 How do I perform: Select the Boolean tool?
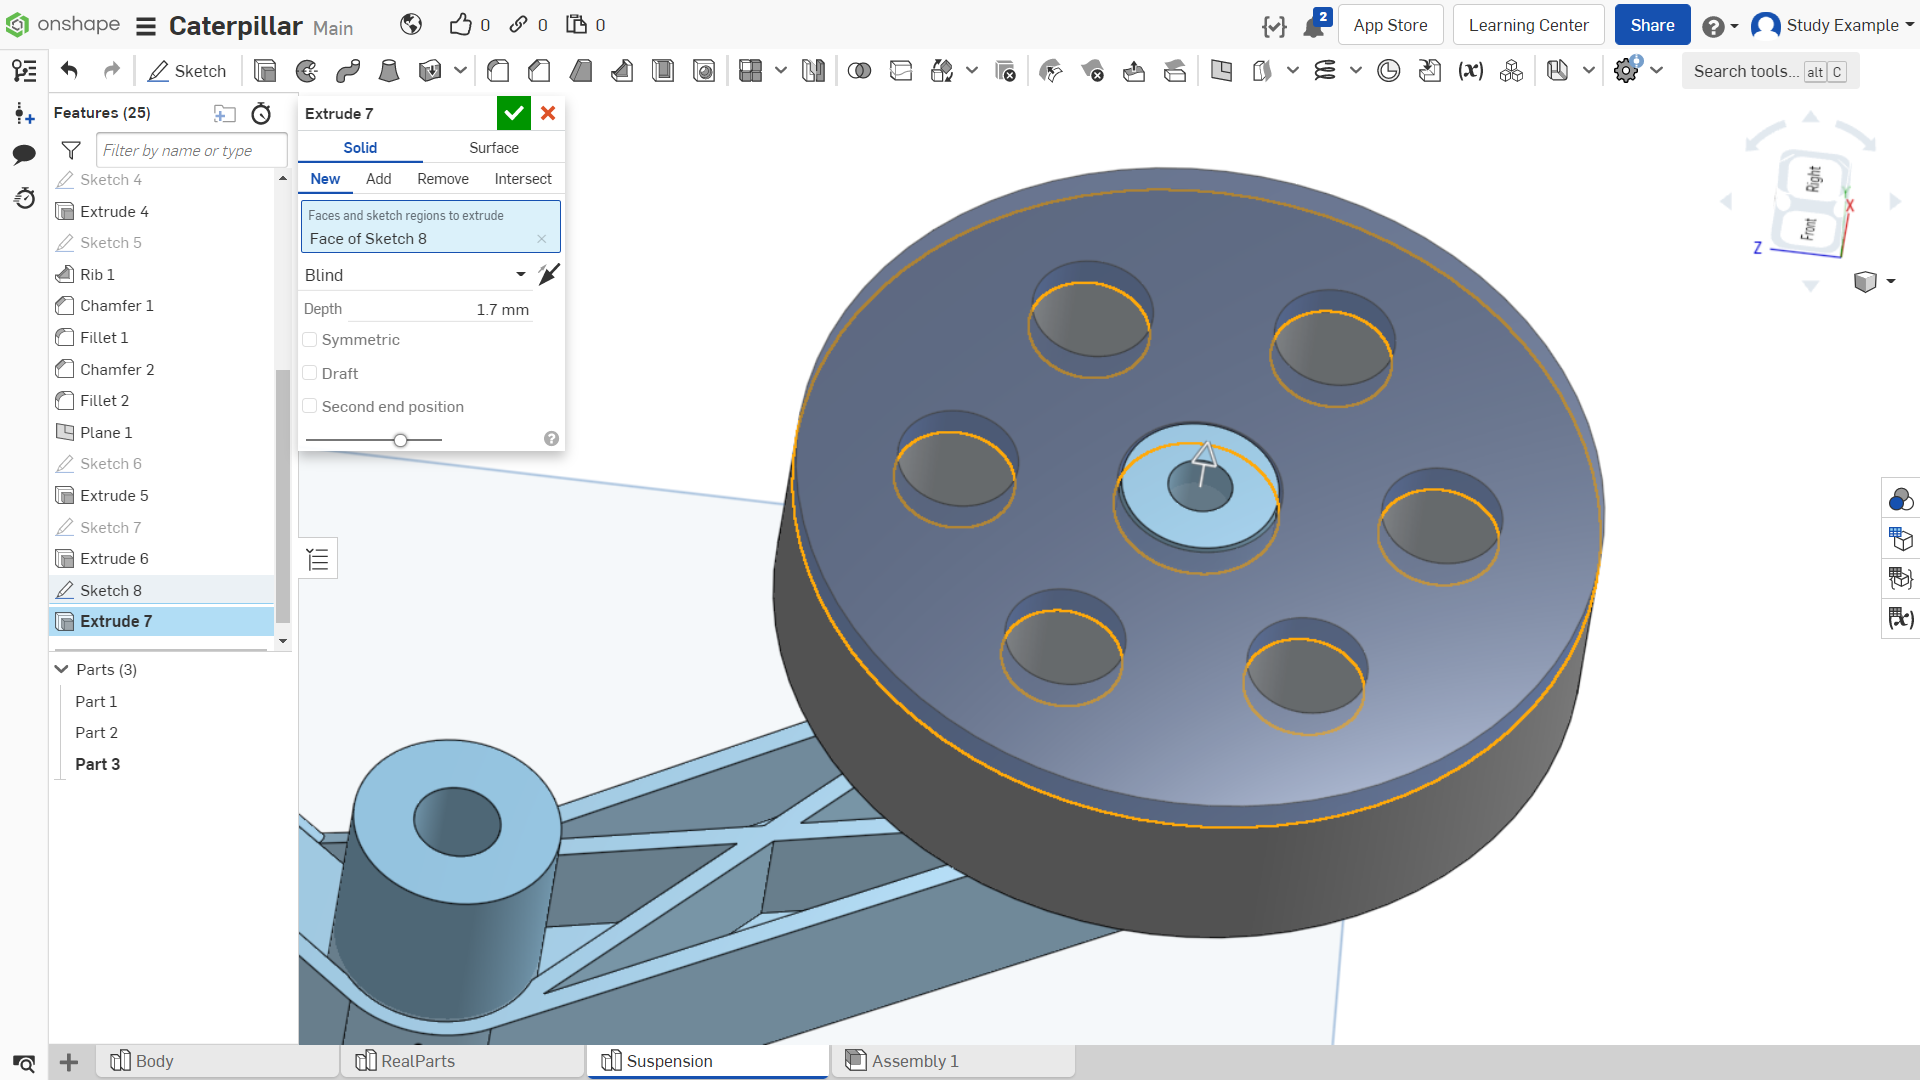tap(859, 71)
